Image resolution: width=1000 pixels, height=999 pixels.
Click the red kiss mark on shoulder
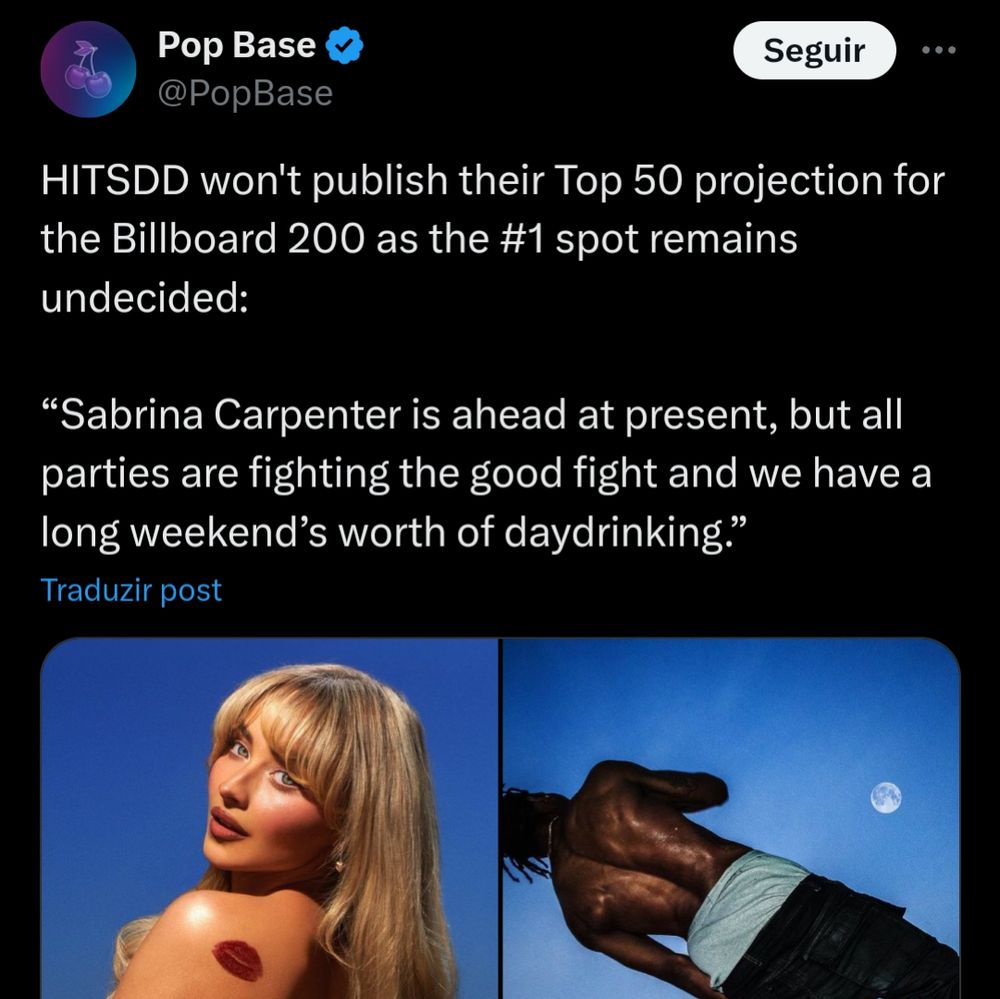(x=237, y=959)
